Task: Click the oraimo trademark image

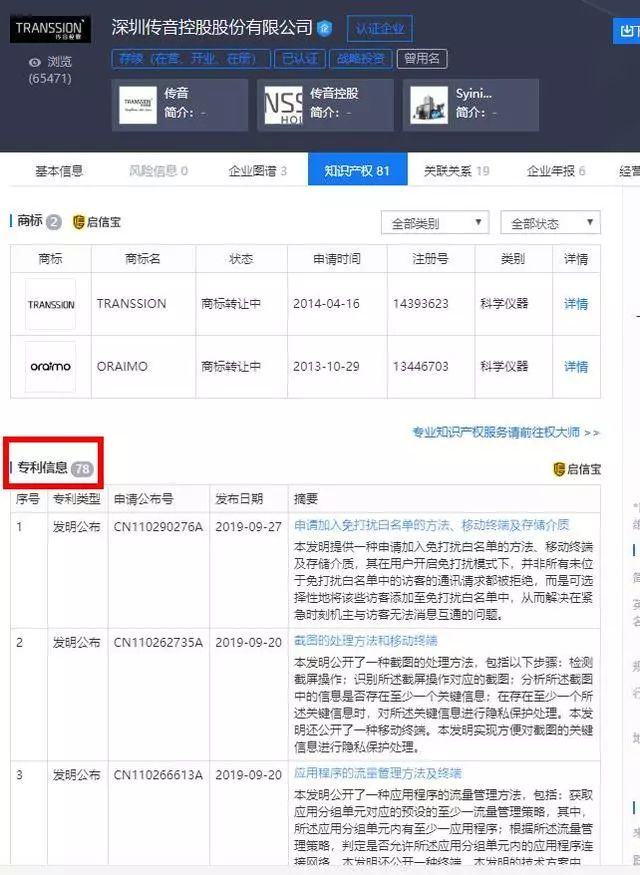Action: [50, 367]
